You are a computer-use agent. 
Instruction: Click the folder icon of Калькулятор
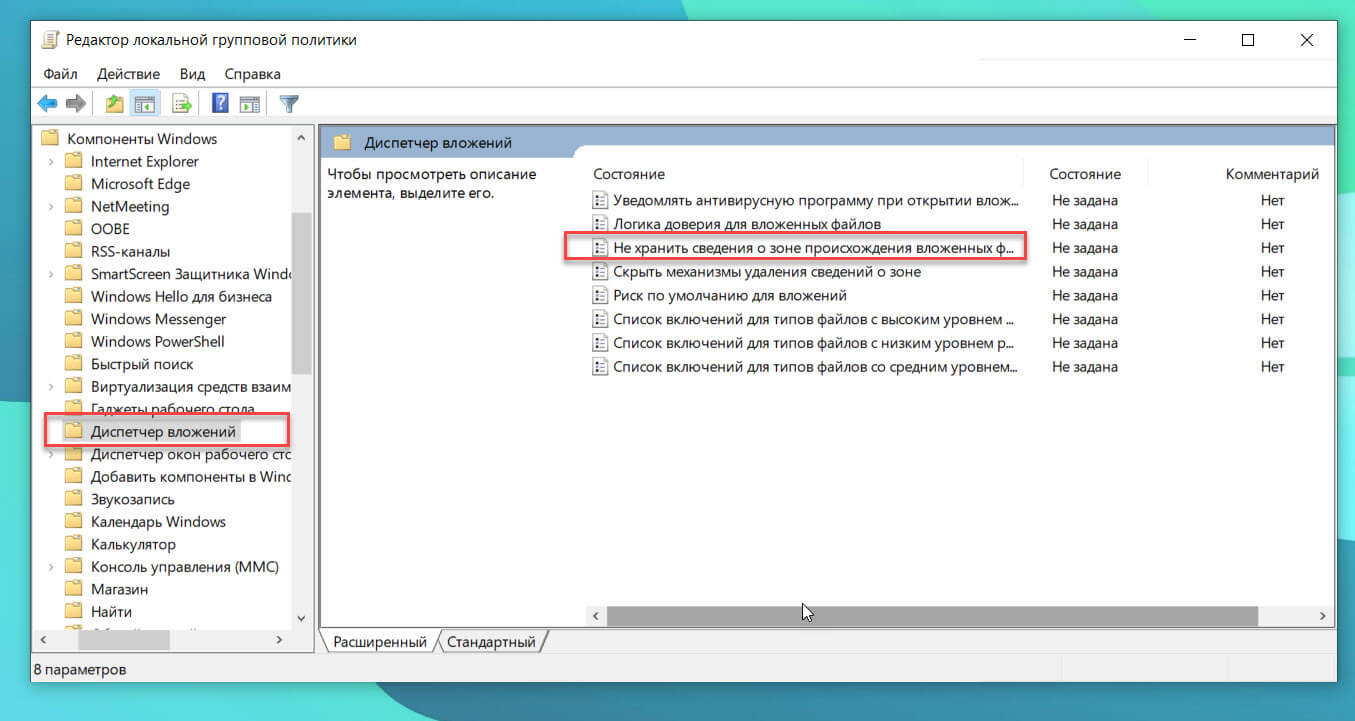(73, 544)
